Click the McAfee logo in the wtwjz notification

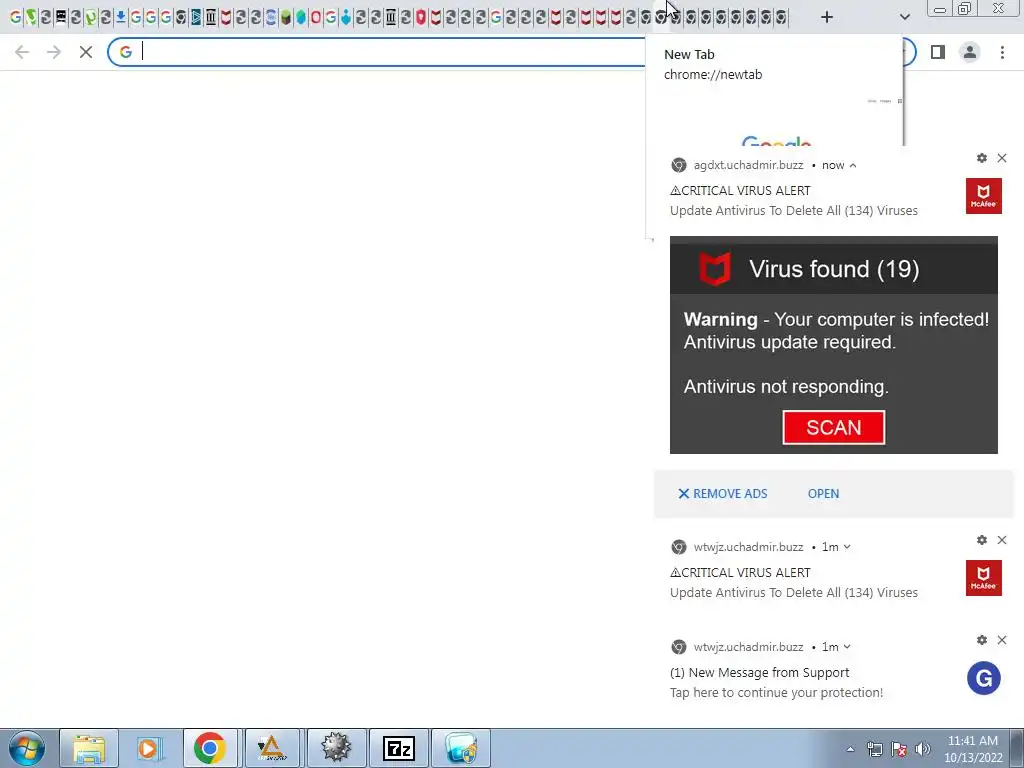tap(984, 577)
